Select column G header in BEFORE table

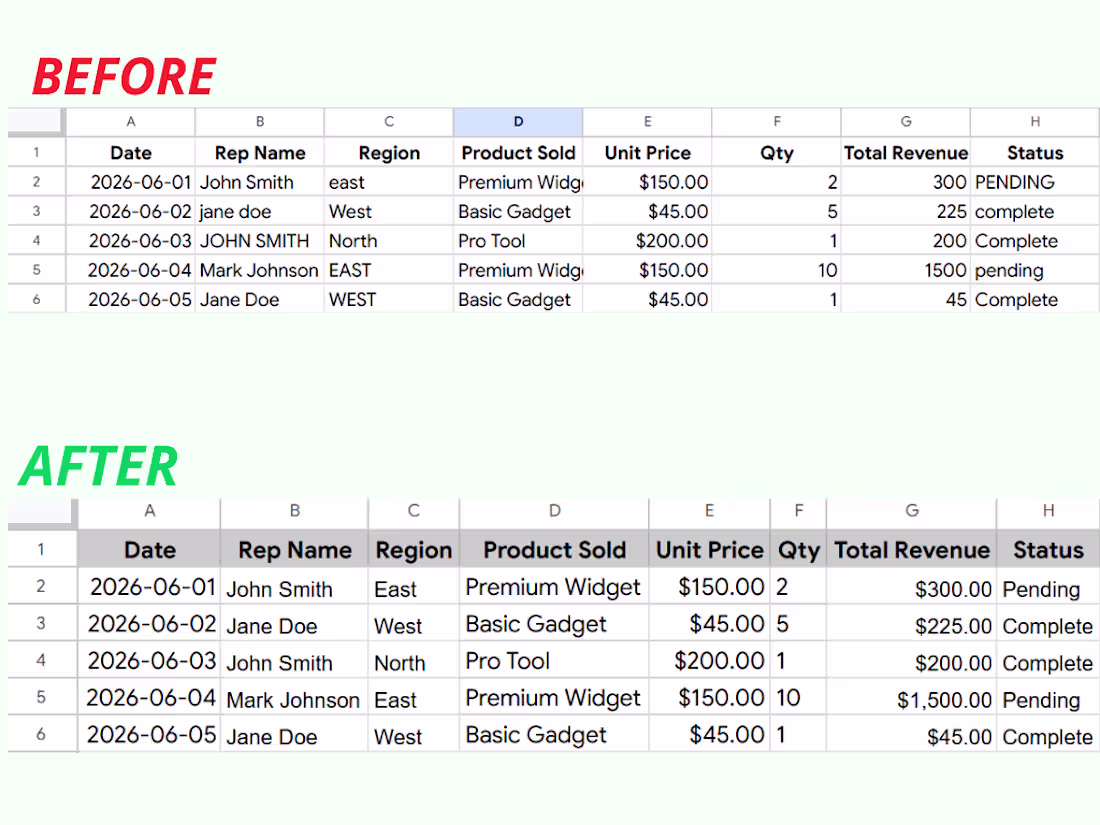906,122
